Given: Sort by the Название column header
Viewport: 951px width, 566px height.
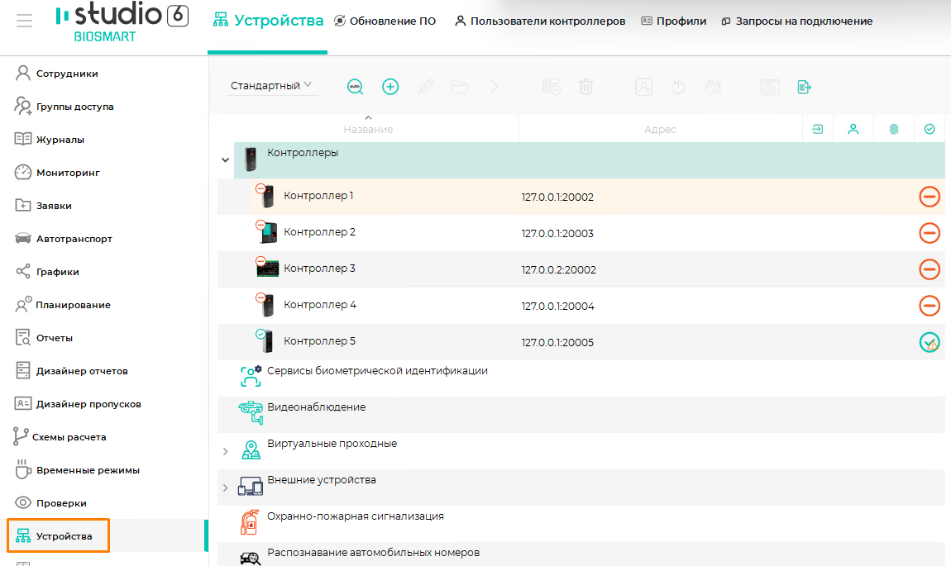Looking at the screenshot, I should point(368,129).
